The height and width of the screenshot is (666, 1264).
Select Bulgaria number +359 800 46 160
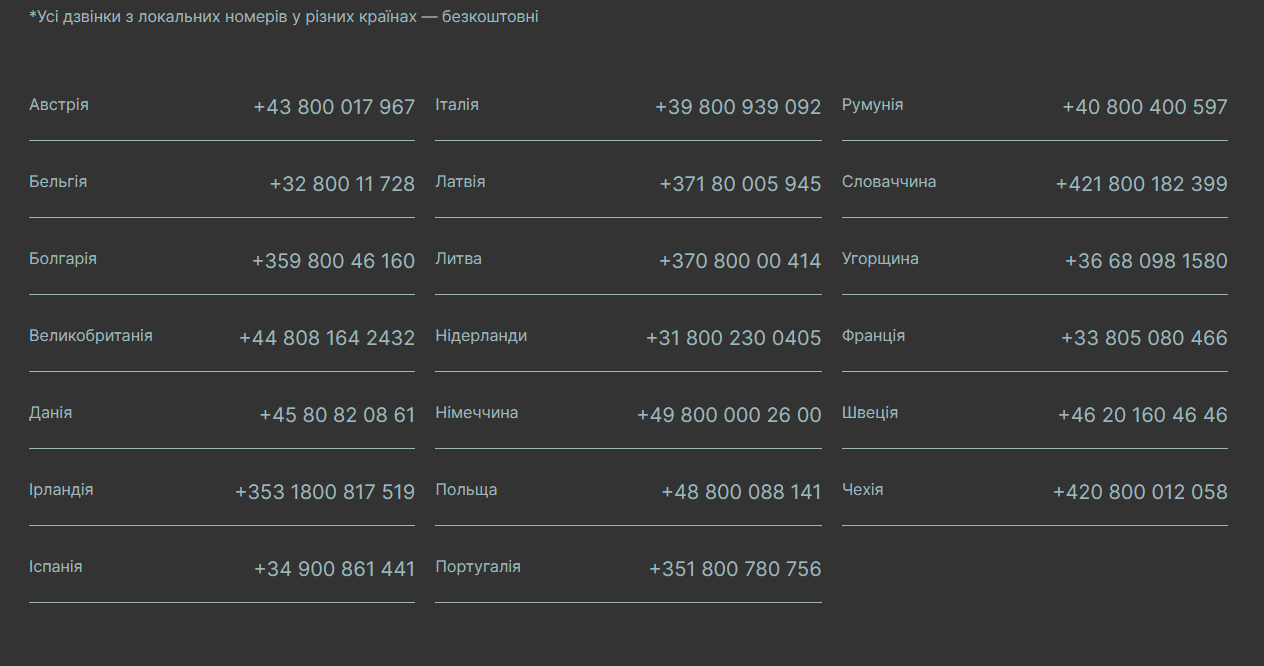(333, 261)
